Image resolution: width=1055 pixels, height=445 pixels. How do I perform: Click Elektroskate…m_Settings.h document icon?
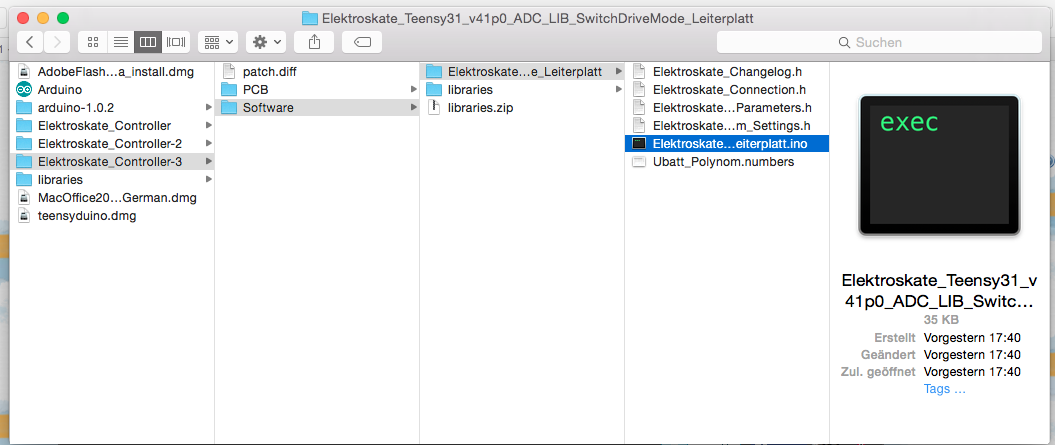639,125
